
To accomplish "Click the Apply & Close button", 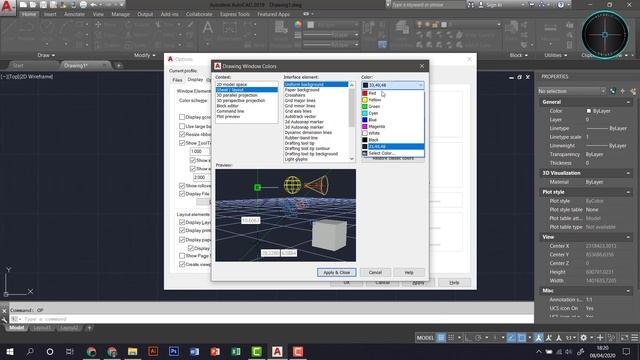I will [337, 272].
